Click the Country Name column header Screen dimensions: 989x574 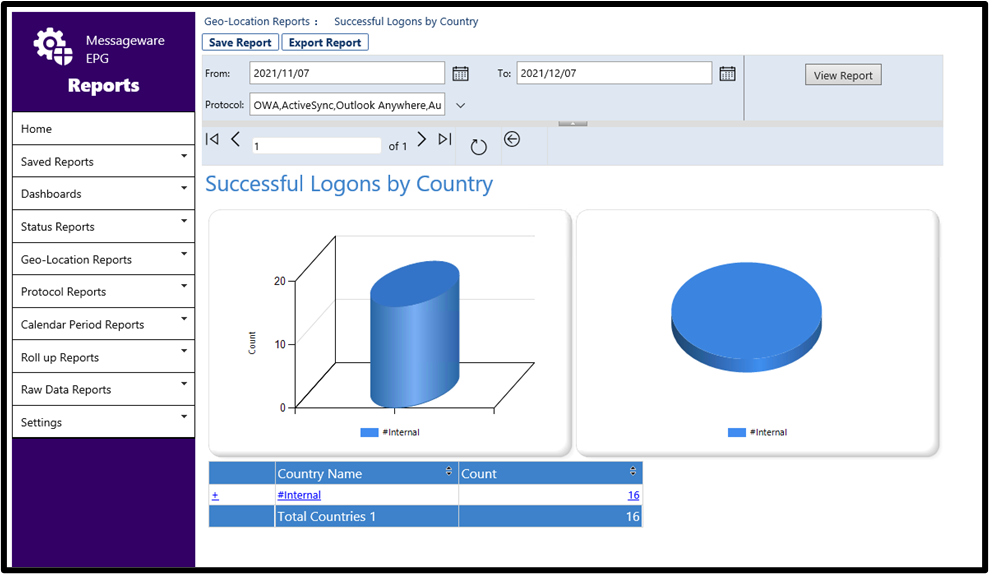366,473
